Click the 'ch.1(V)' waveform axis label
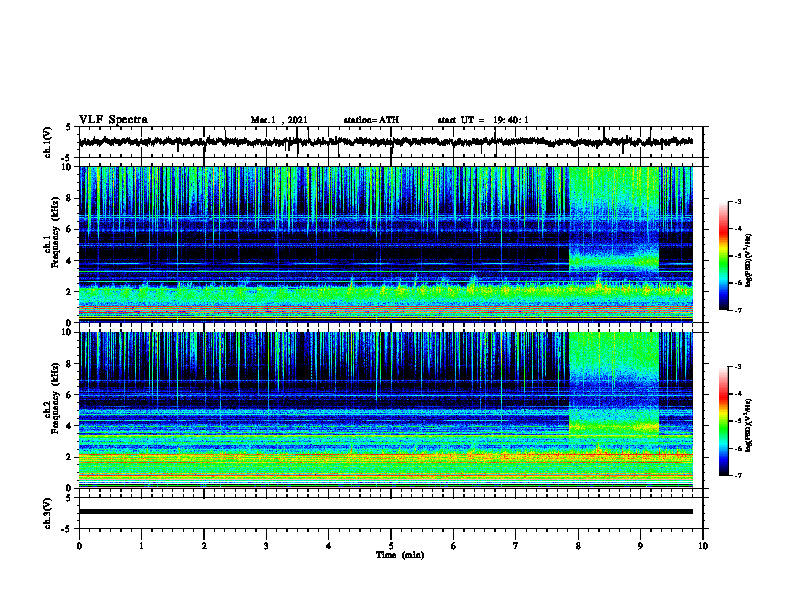 tap(48, 142)
